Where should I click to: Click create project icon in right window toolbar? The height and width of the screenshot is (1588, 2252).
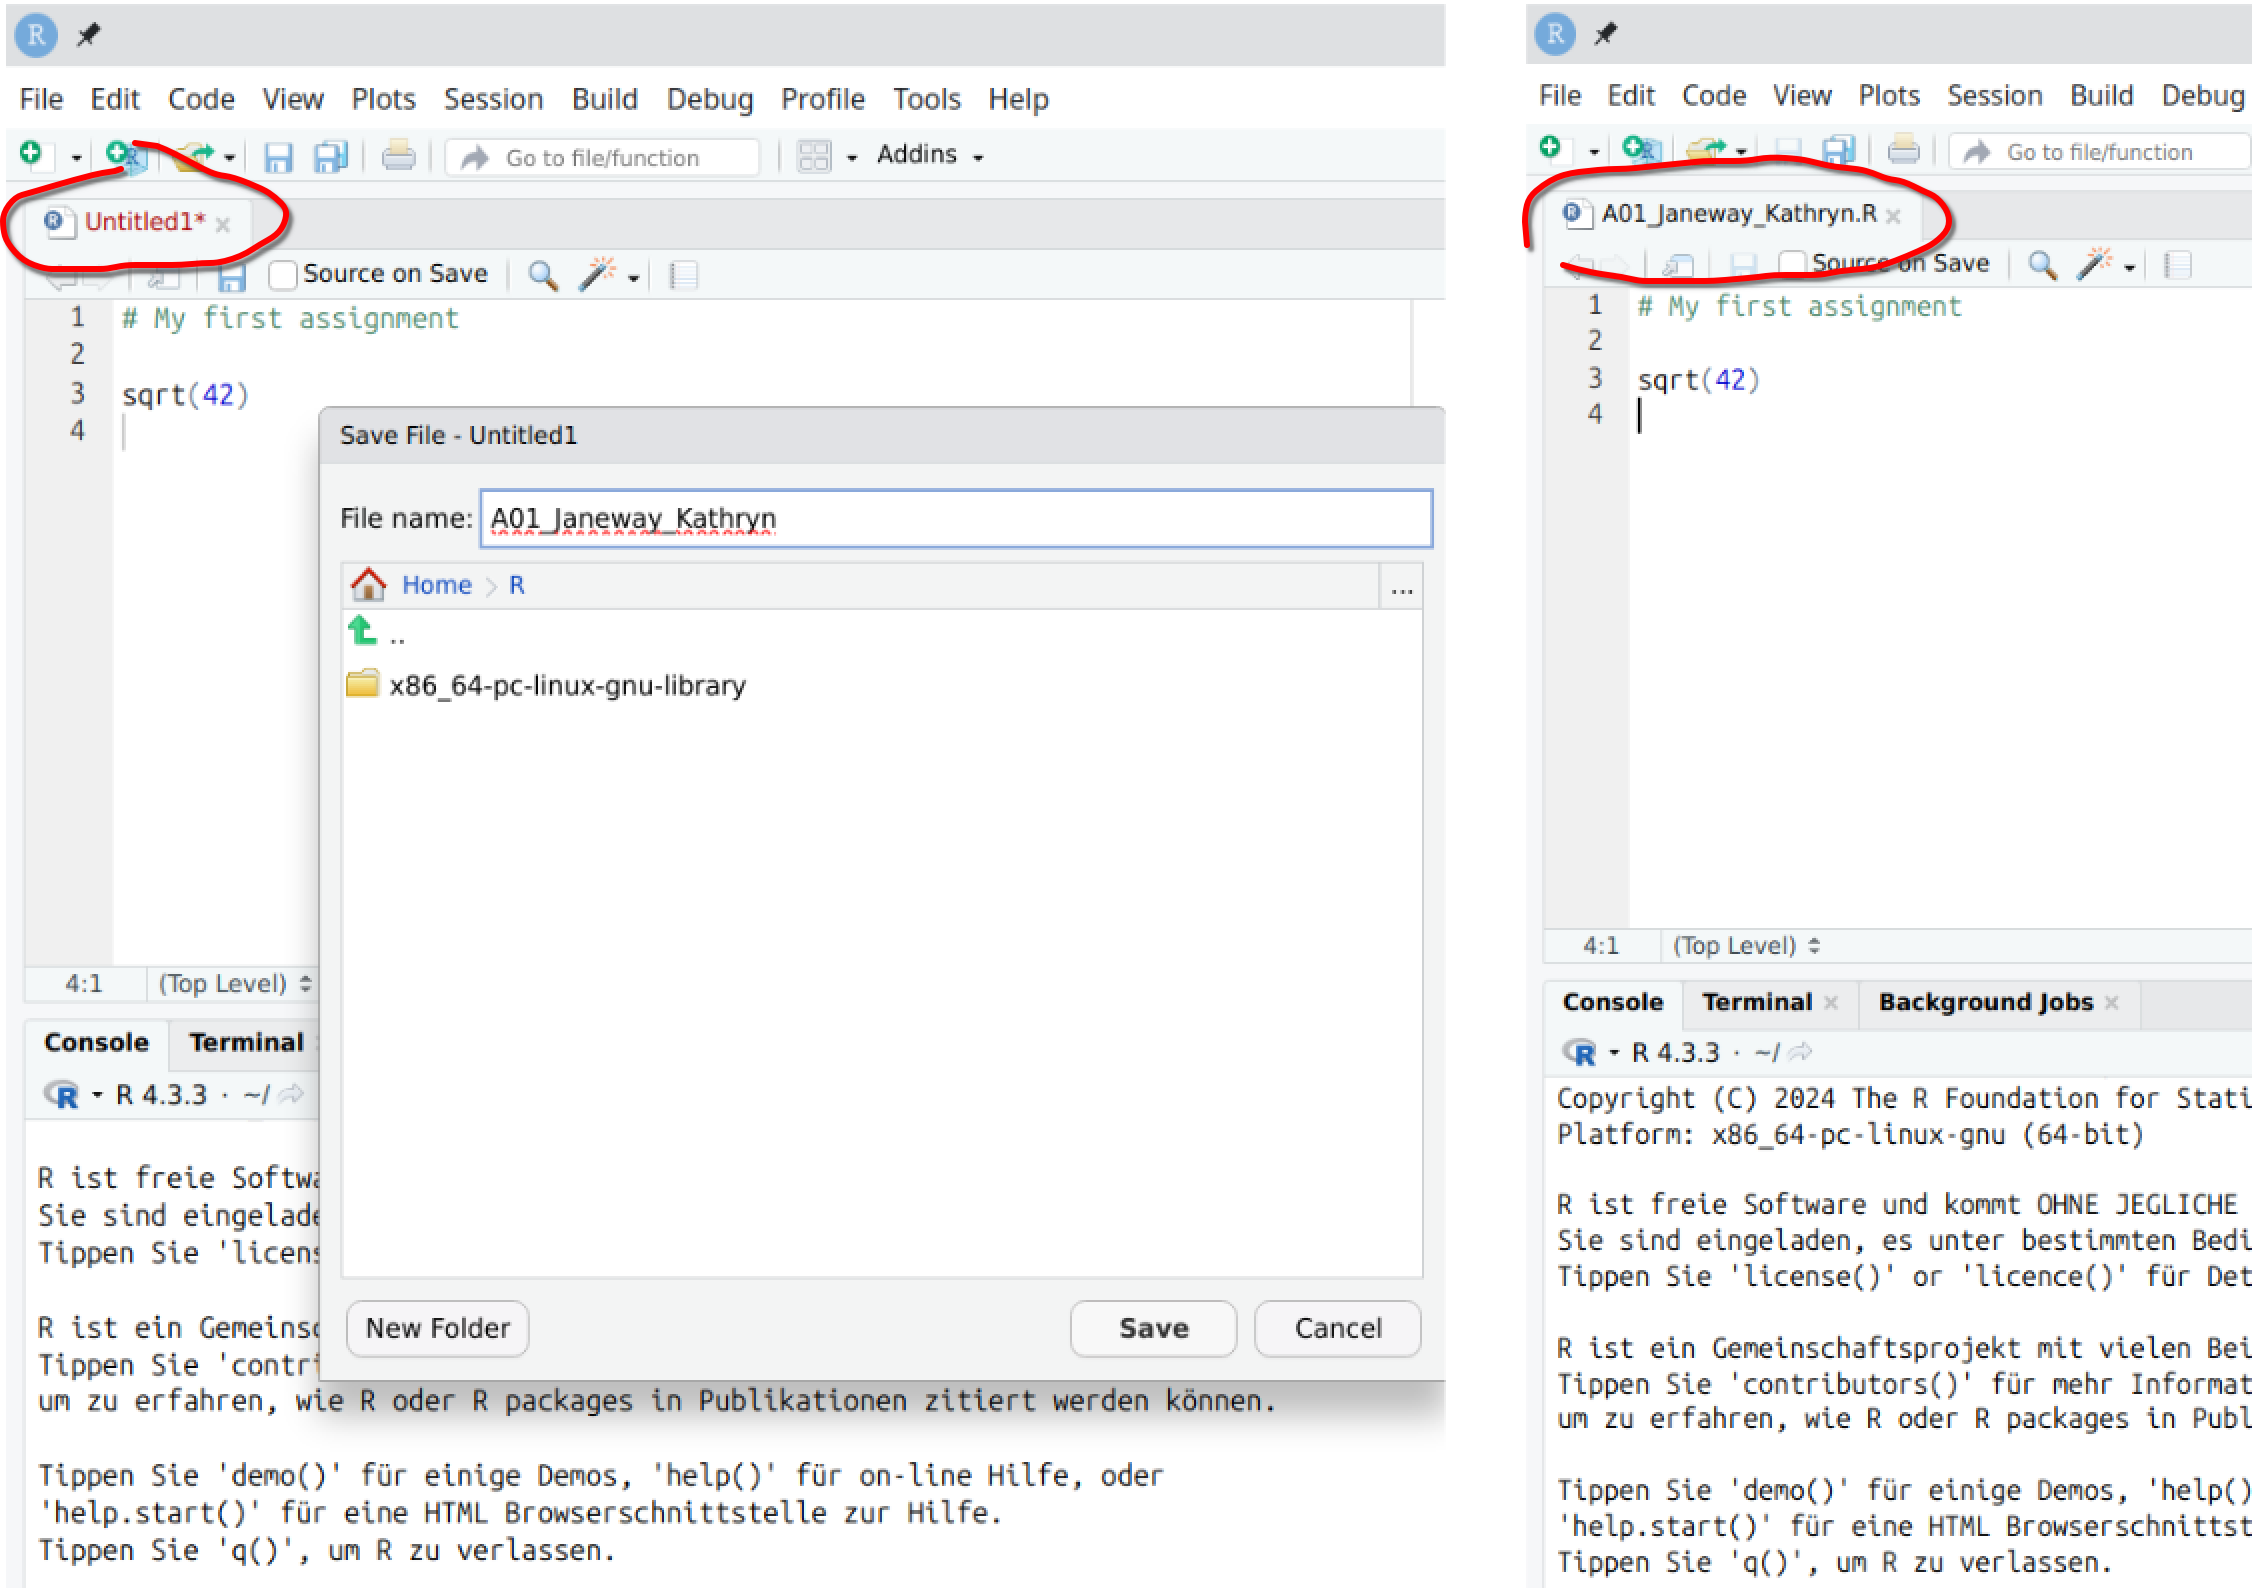1640,150
